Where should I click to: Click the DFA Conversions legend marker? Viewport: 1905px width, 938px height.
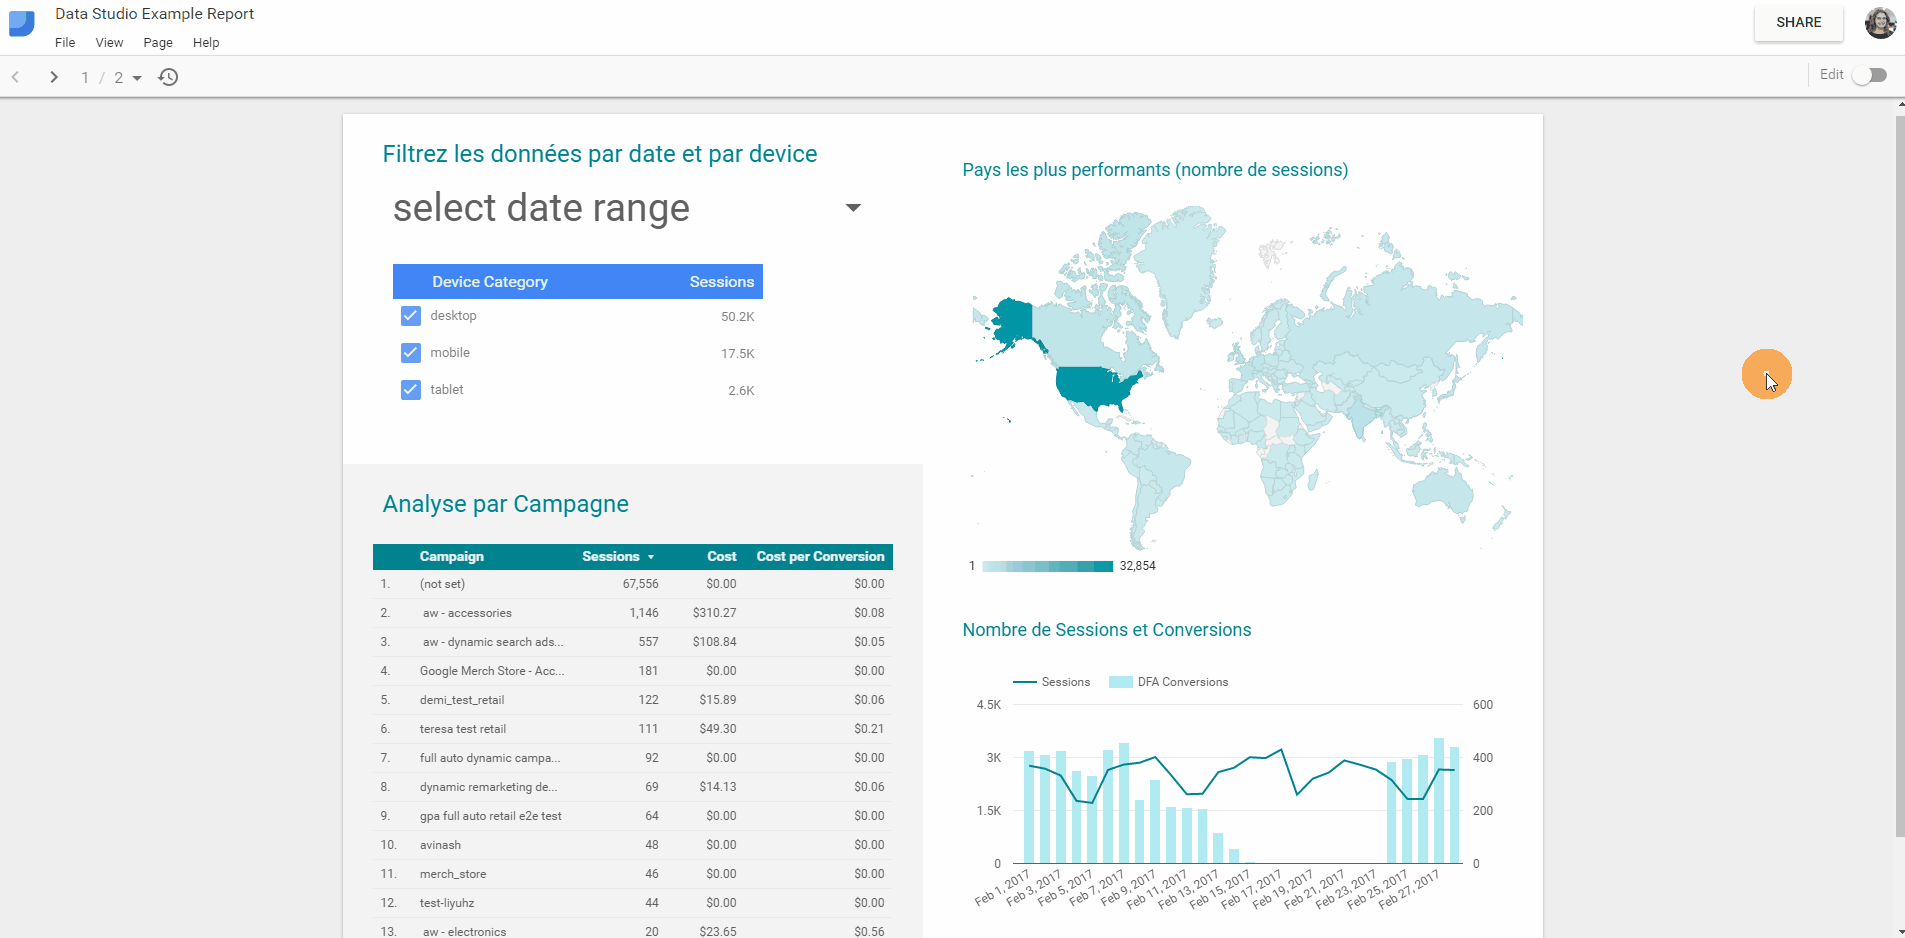1121,682
